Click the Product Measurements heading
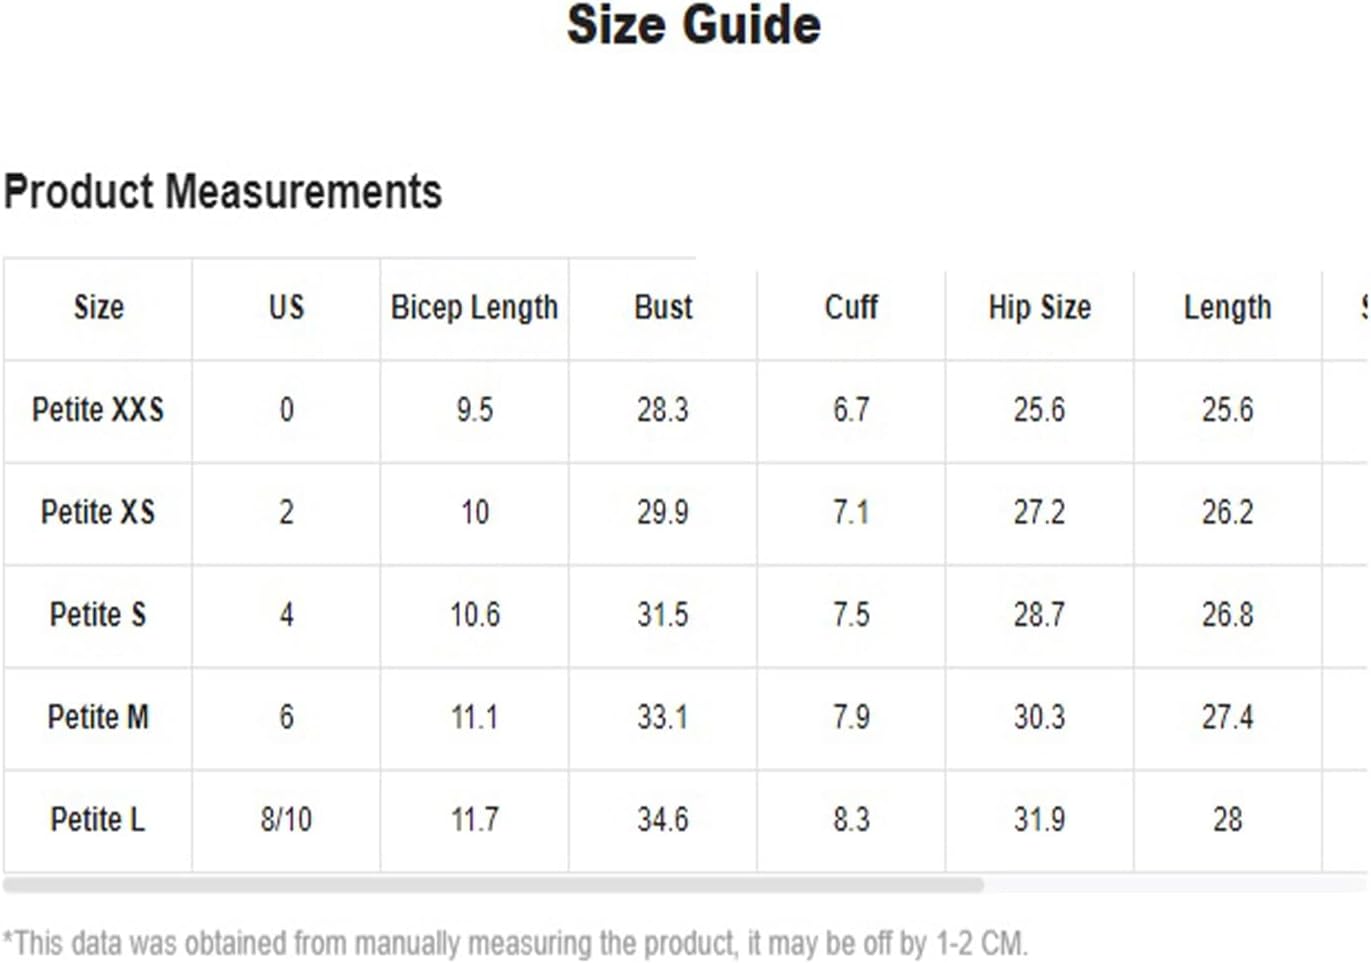This screenshot has width=1371, height=963. (x=223, y=192)
